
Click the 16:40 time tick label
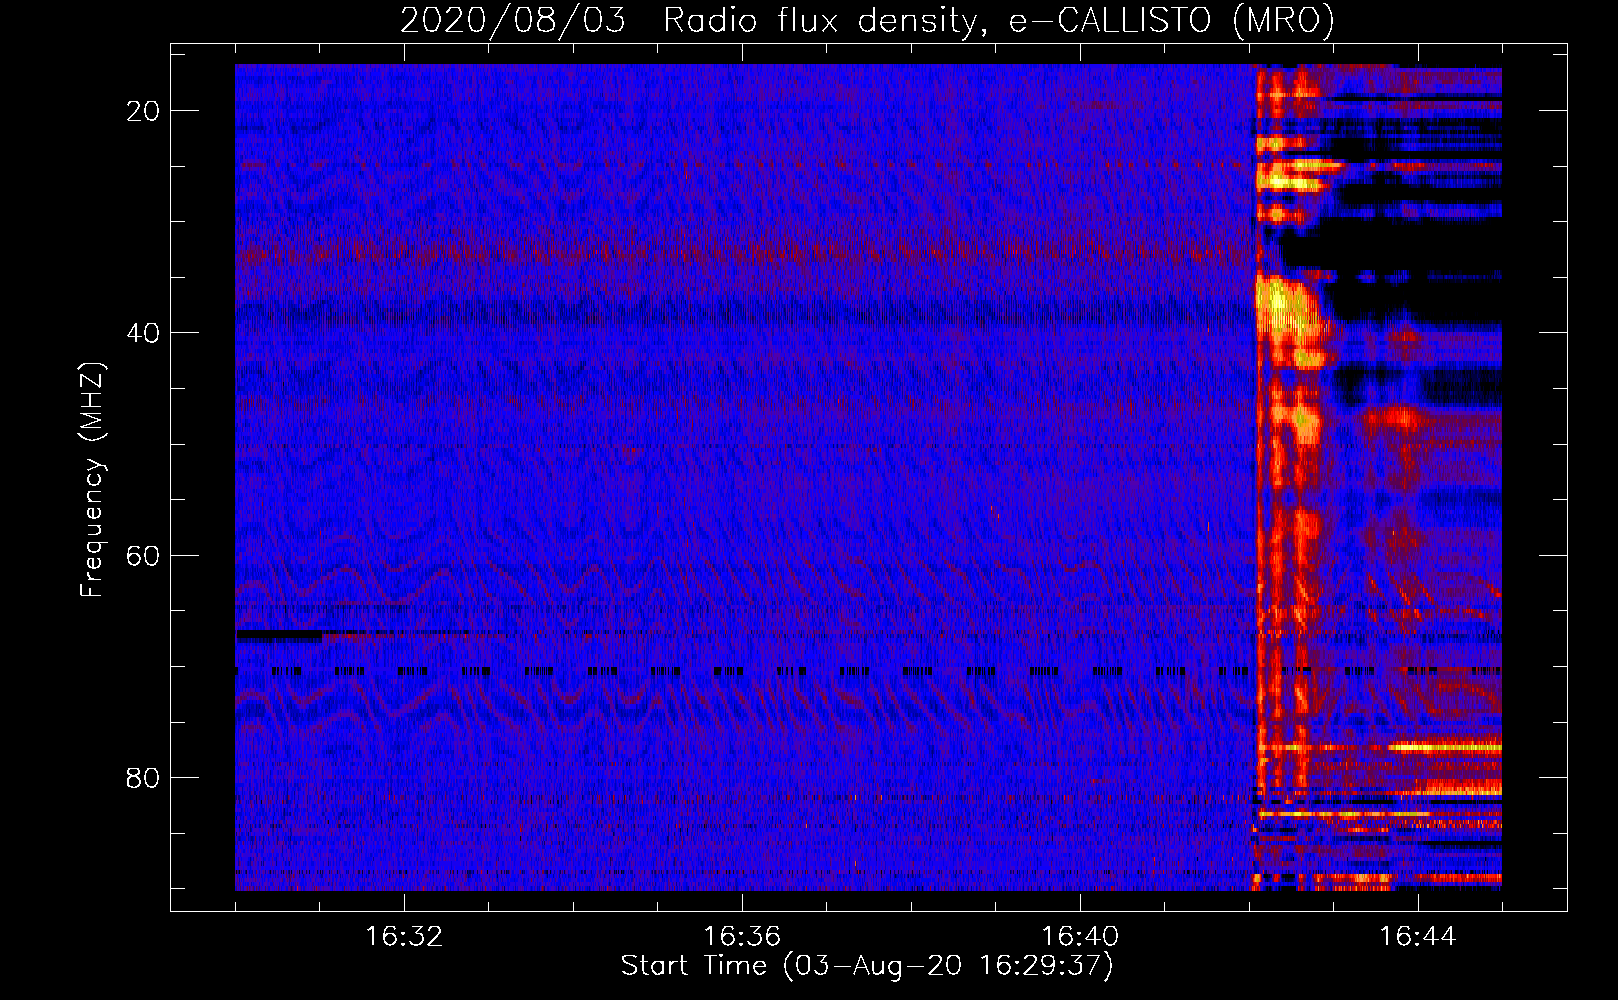point(1080,937)
